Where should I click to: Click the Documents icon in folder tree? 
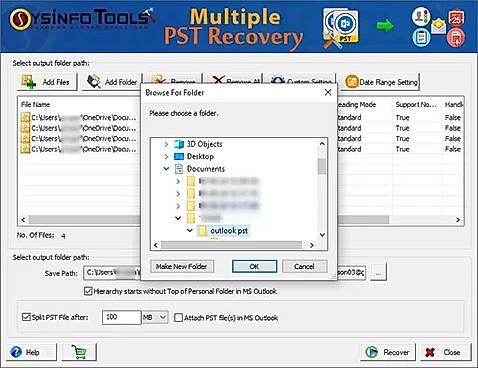coord(179,169)
